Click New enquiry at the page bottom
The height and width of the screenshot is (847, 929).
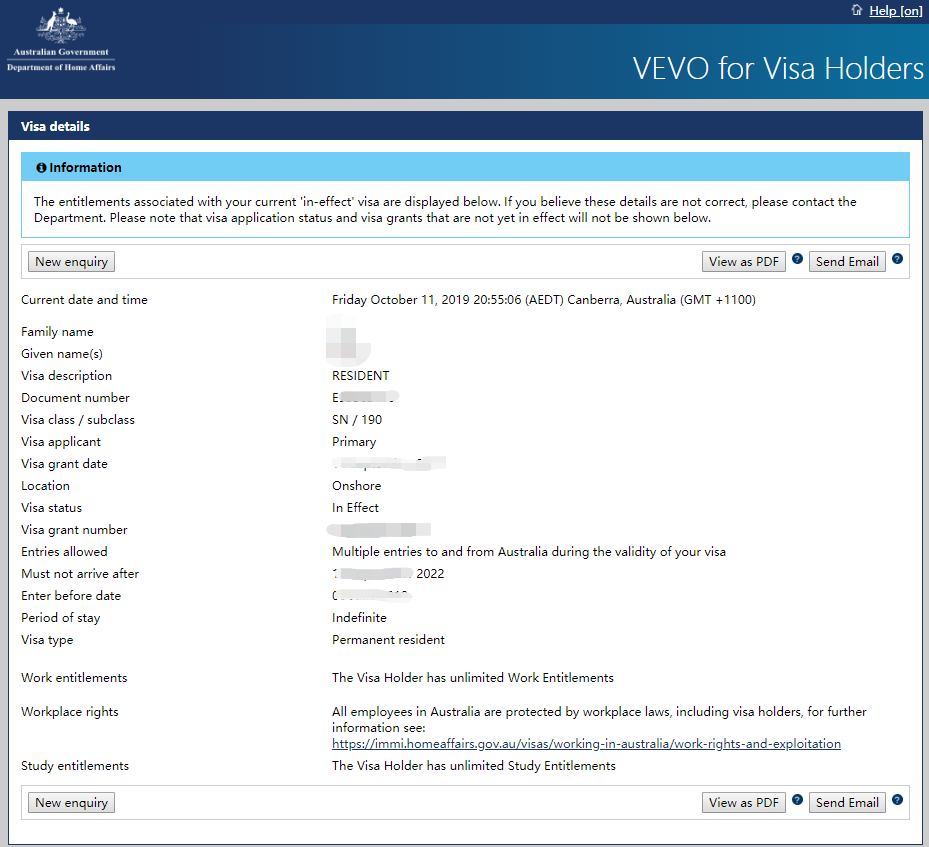click(x=70, y=802)
